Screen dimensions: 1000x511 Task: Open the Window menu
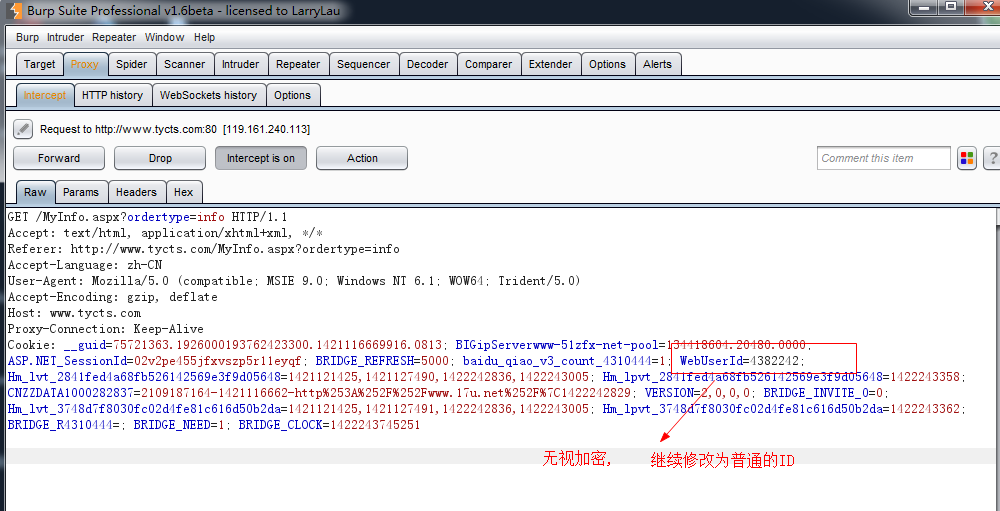pos(165,37)
